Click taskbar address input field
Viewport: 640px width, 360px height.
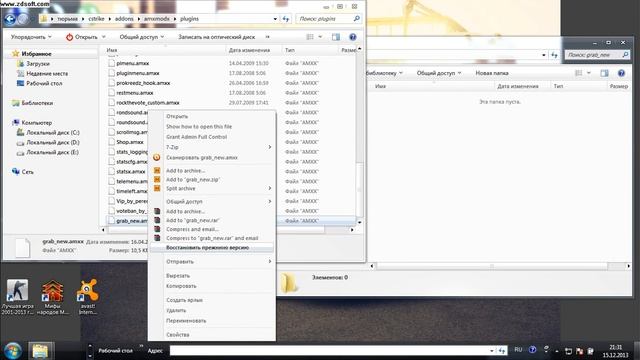tap(331, 351)
